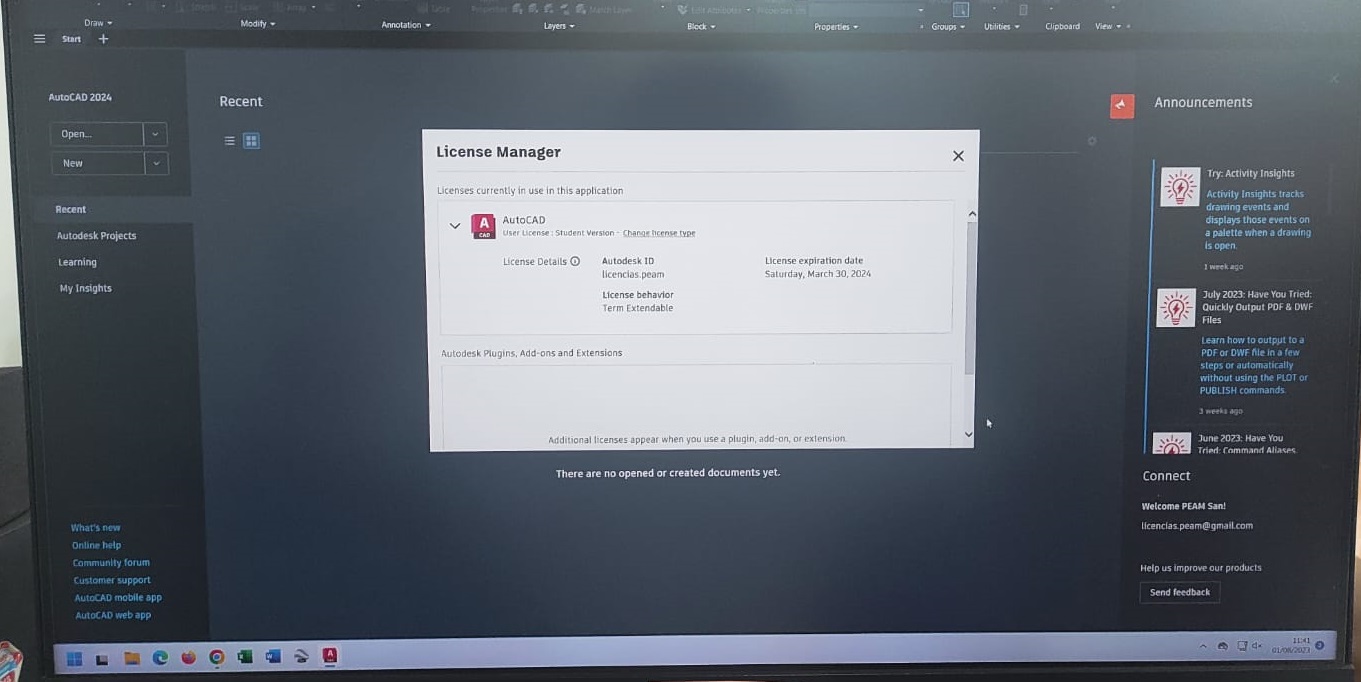The image size is (1361, 682).
Task: Open the hamburger menu beside Start tab
Action: coord(39,39)
